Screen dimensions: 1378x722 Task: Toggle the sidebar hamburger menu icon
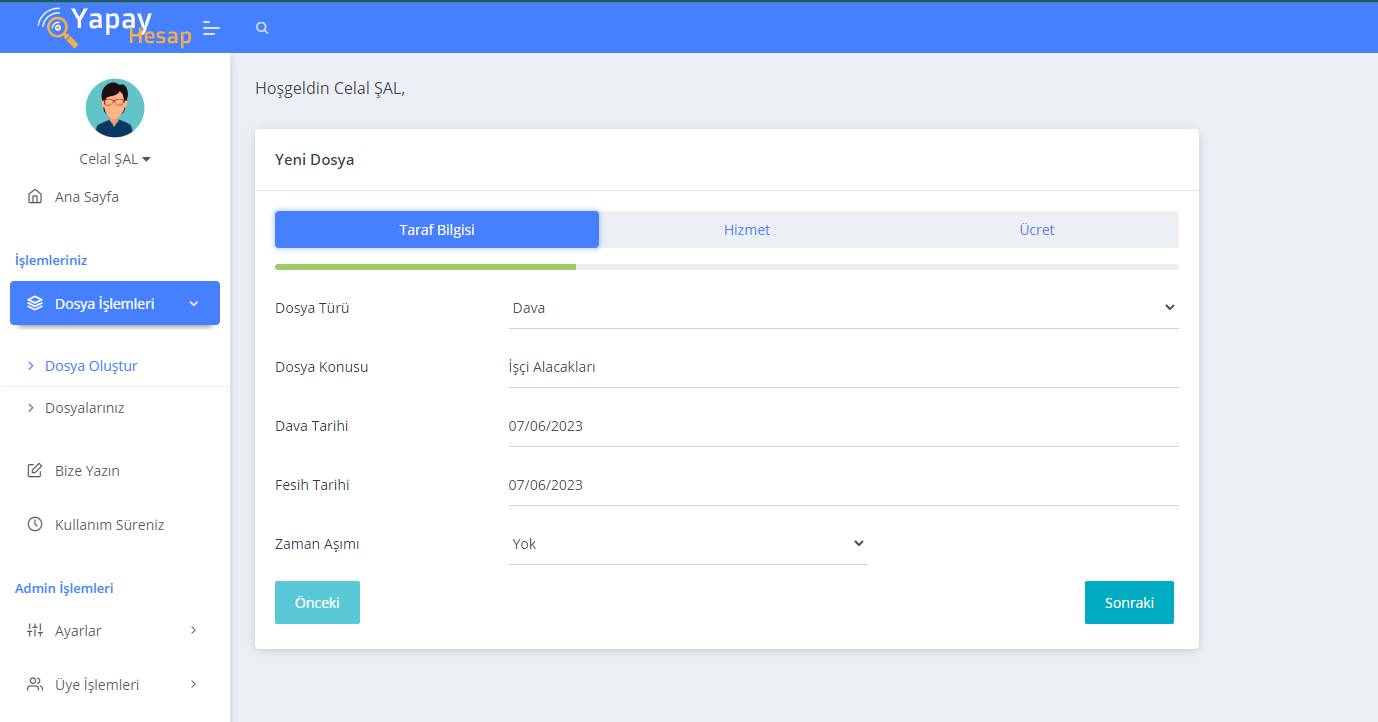click(x=211, y=28)
